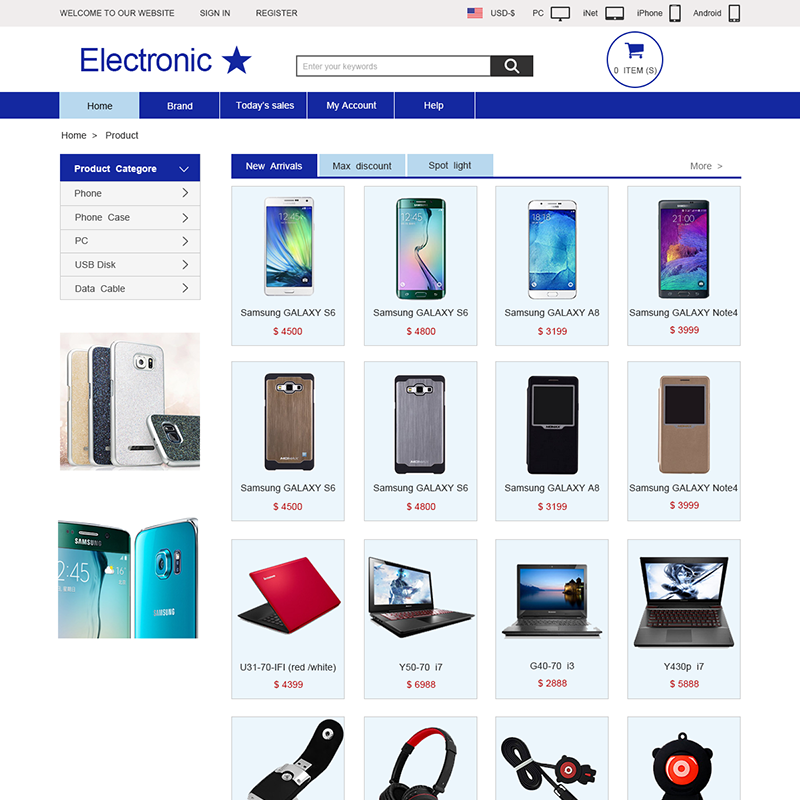
Task: Expand the Phone Case category arrow
Action: point(185,218)
